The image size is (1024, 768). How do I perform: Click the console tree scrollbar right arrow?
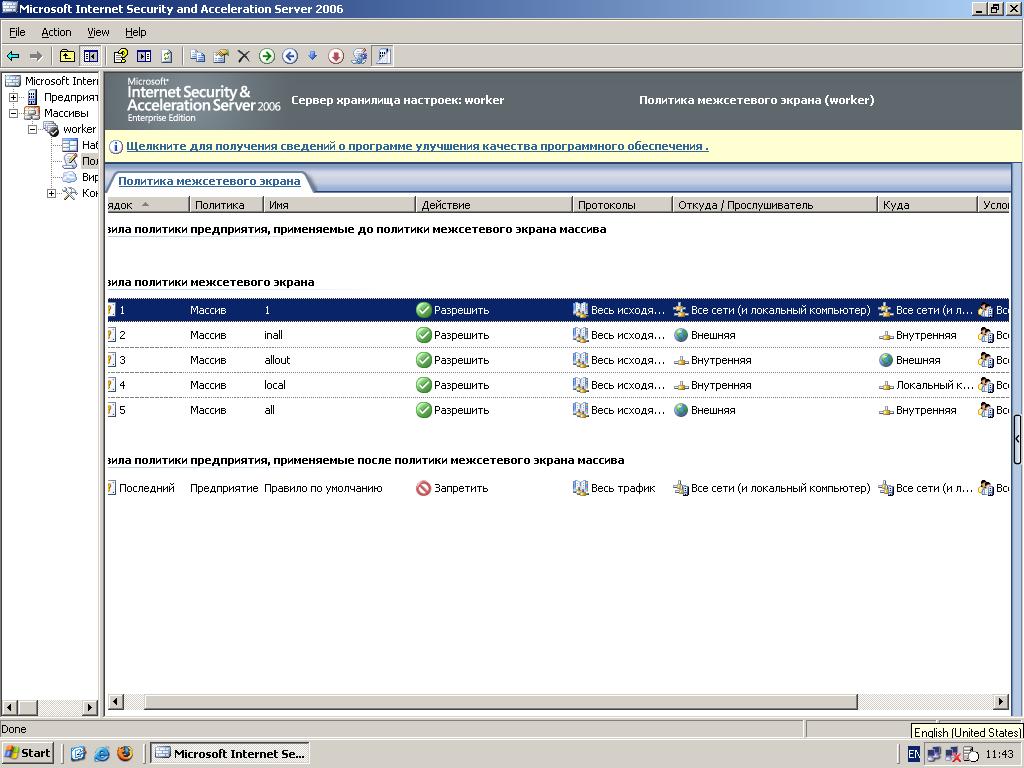coord(90,707)
